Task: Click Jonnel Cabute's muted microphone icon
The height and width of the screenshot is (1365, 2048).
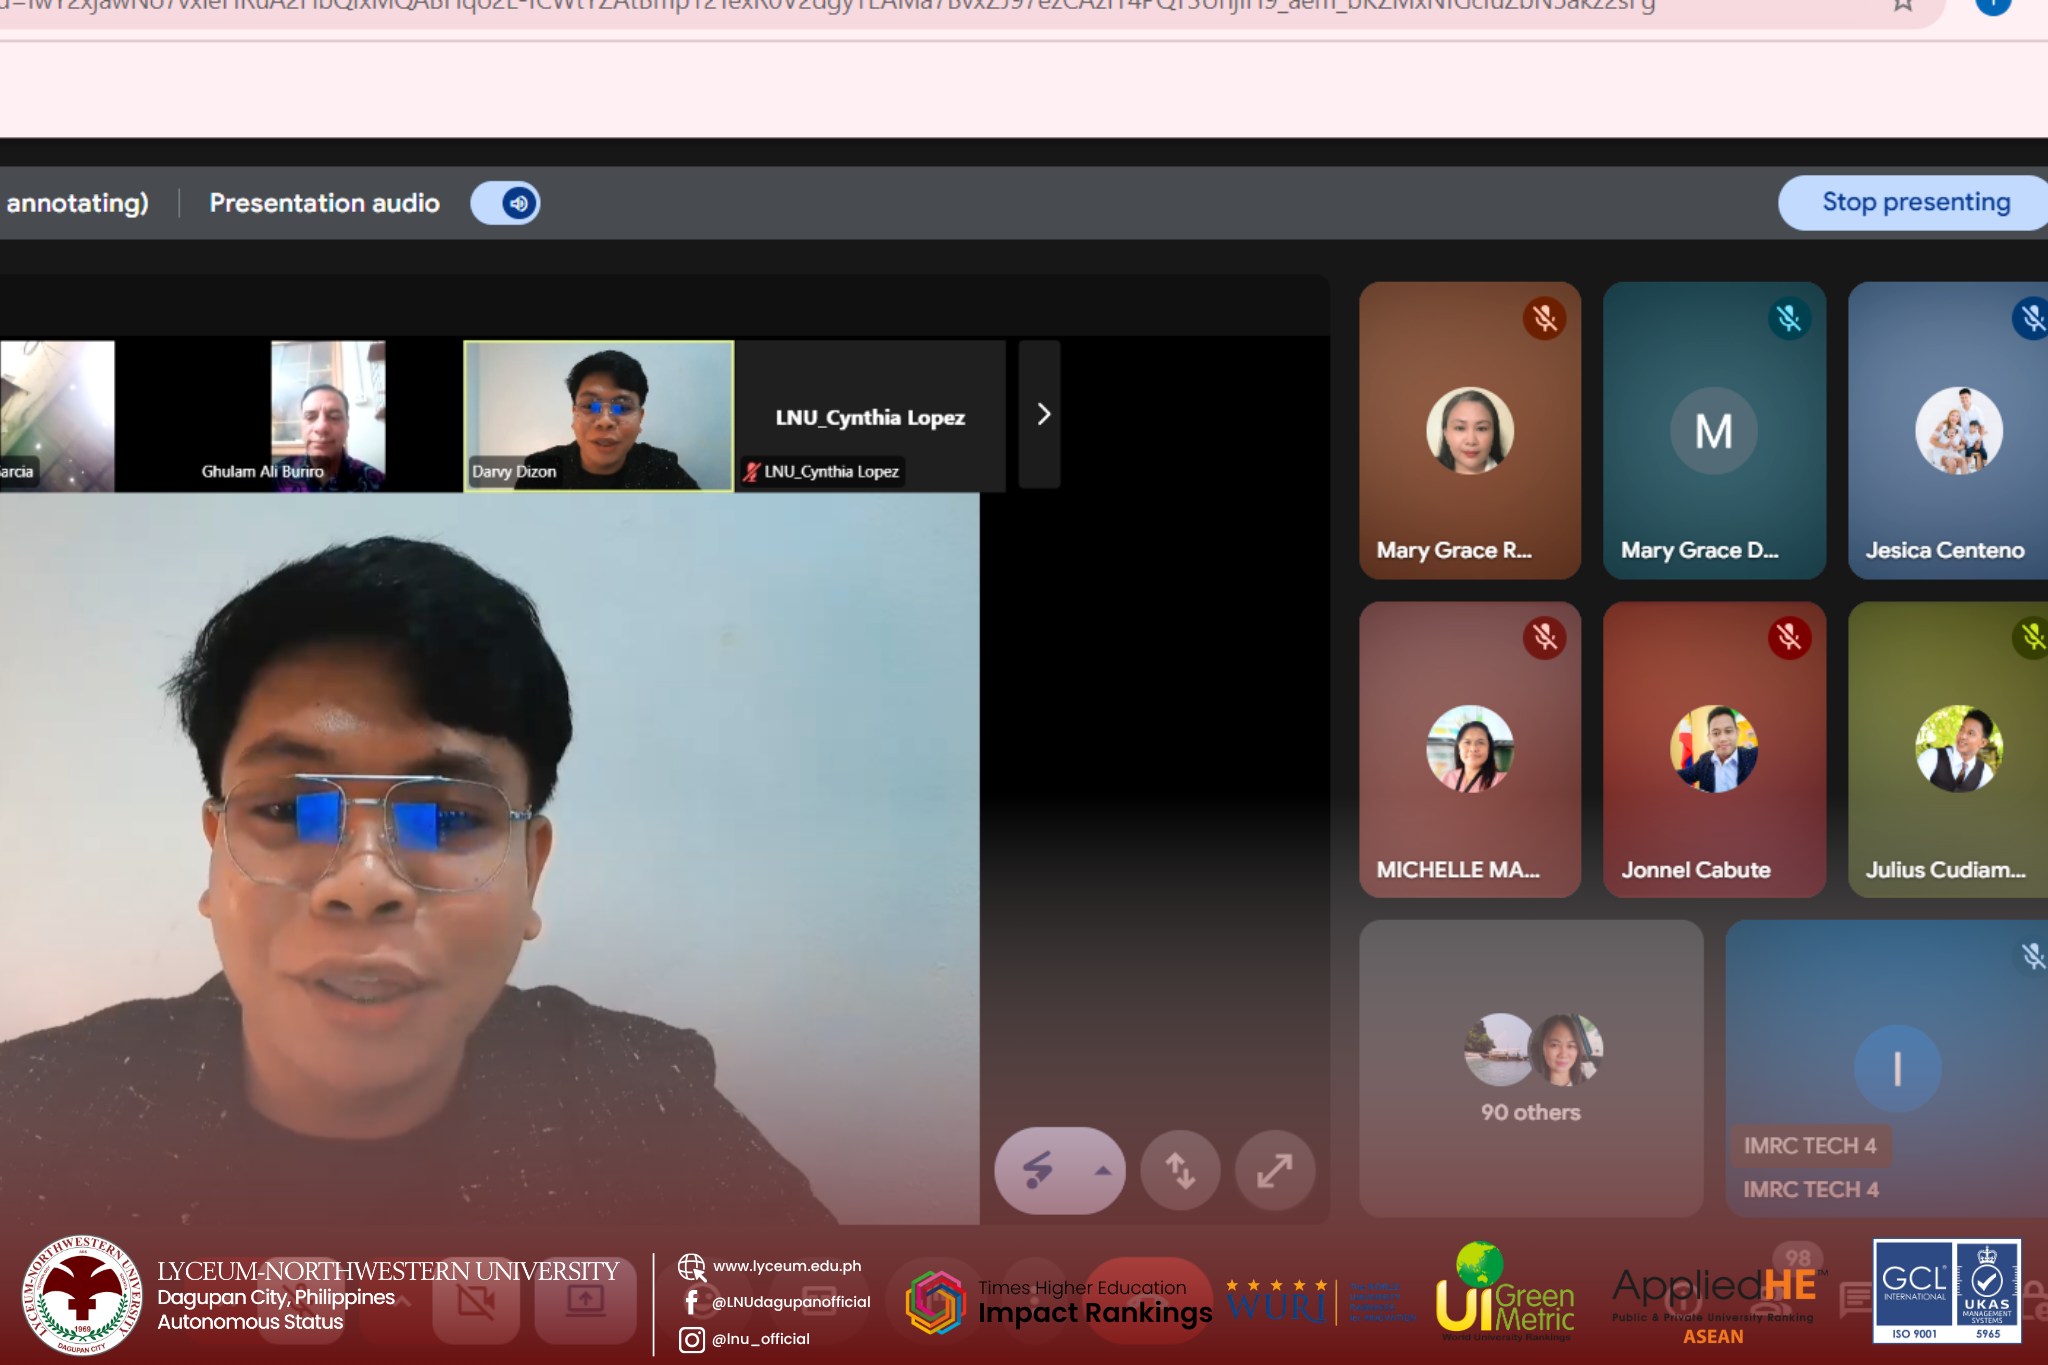Action: [x=1788, y=638]
